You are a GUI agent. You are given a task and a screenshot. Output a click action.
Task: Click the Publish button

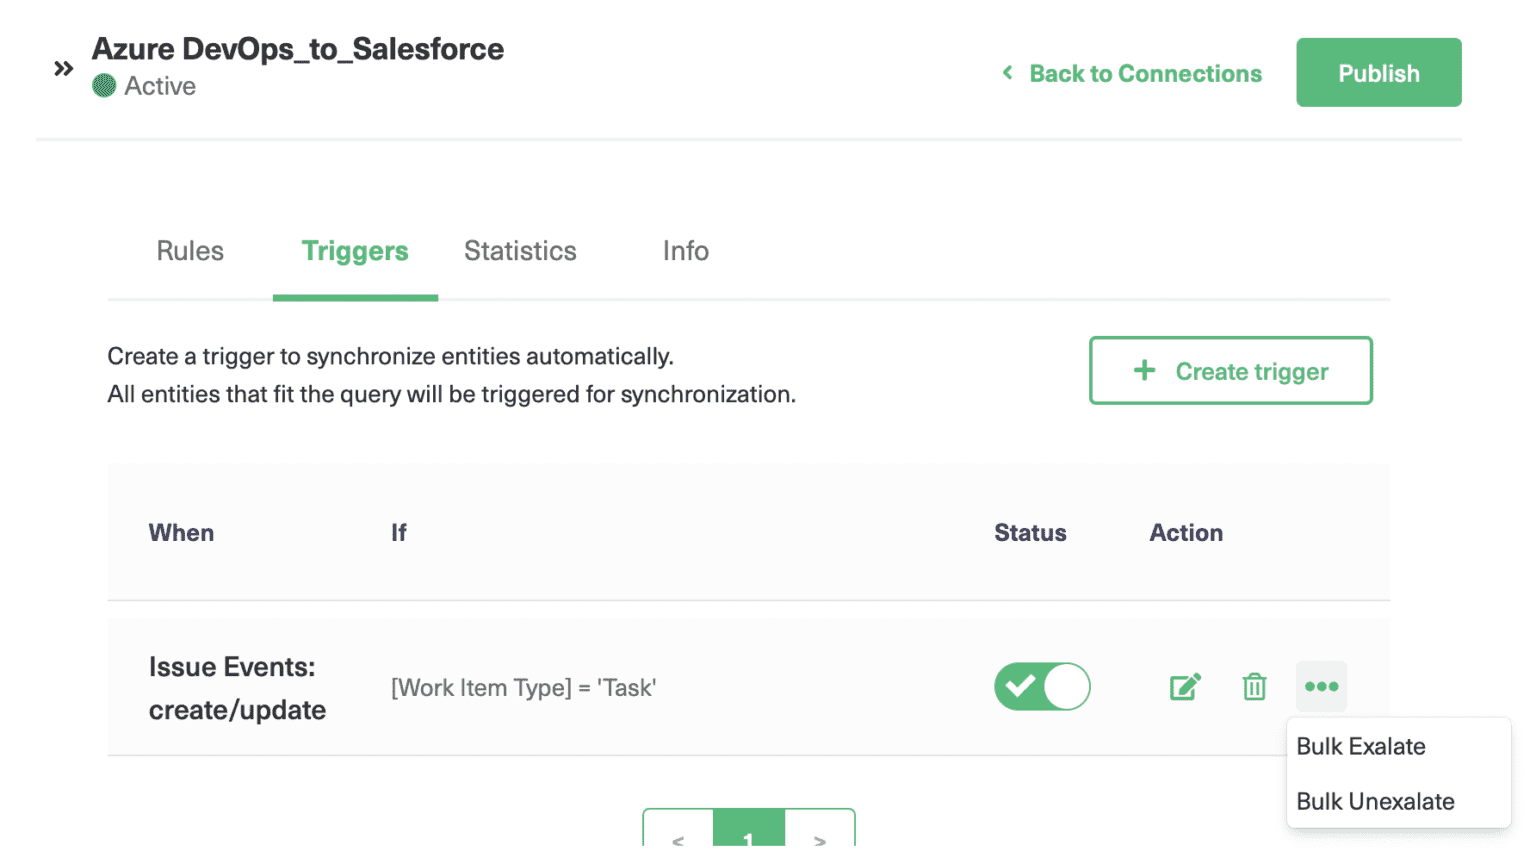[1378, 73]
